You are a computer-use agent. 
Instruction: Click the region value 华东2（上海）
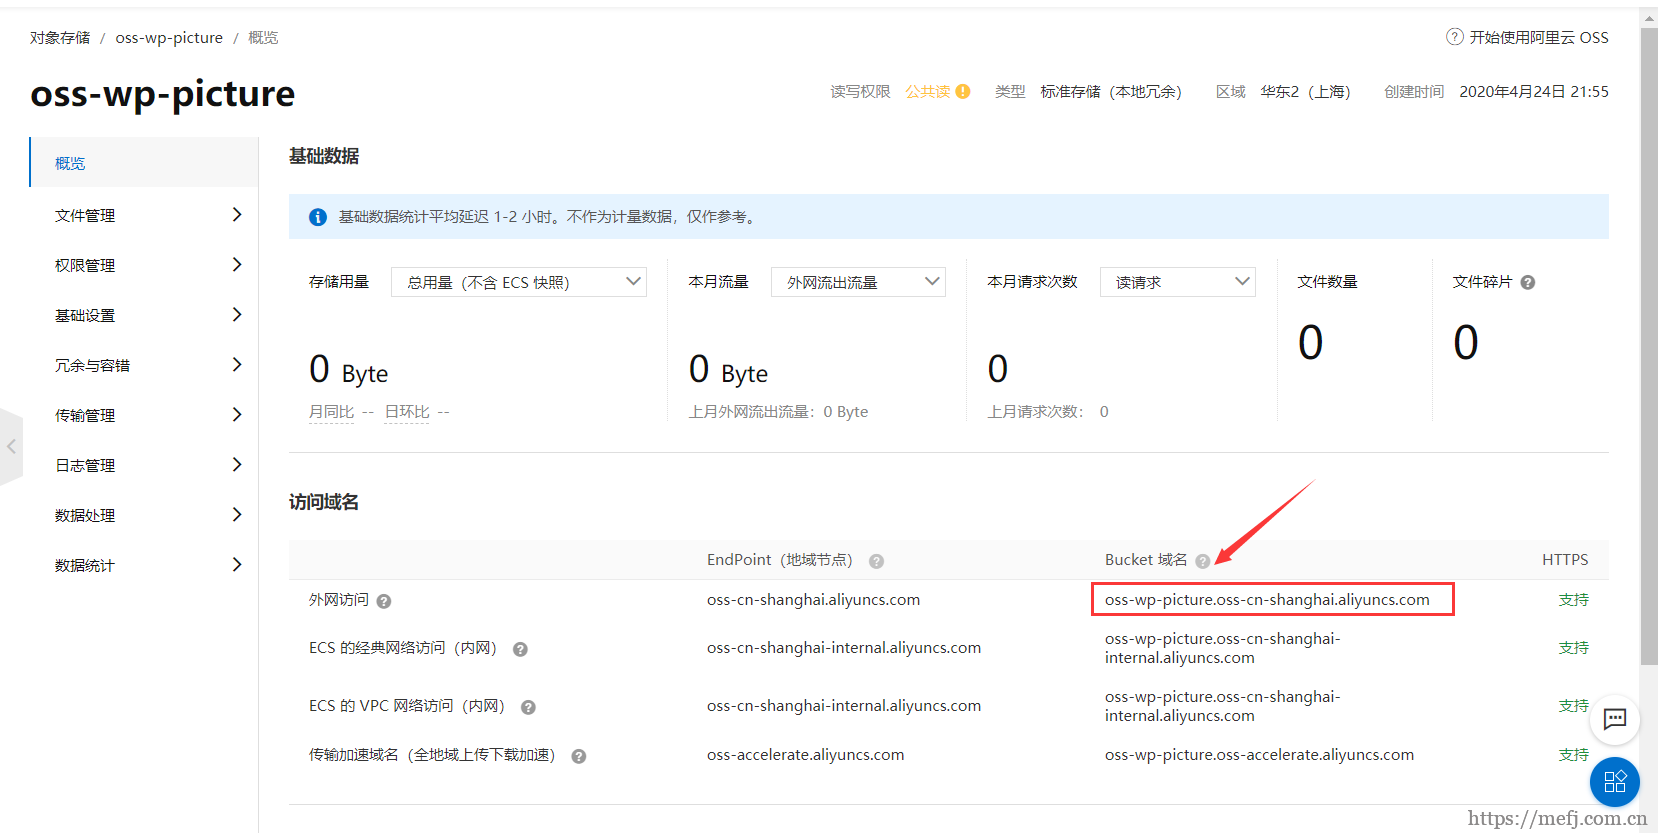[x=1306, y=91]
